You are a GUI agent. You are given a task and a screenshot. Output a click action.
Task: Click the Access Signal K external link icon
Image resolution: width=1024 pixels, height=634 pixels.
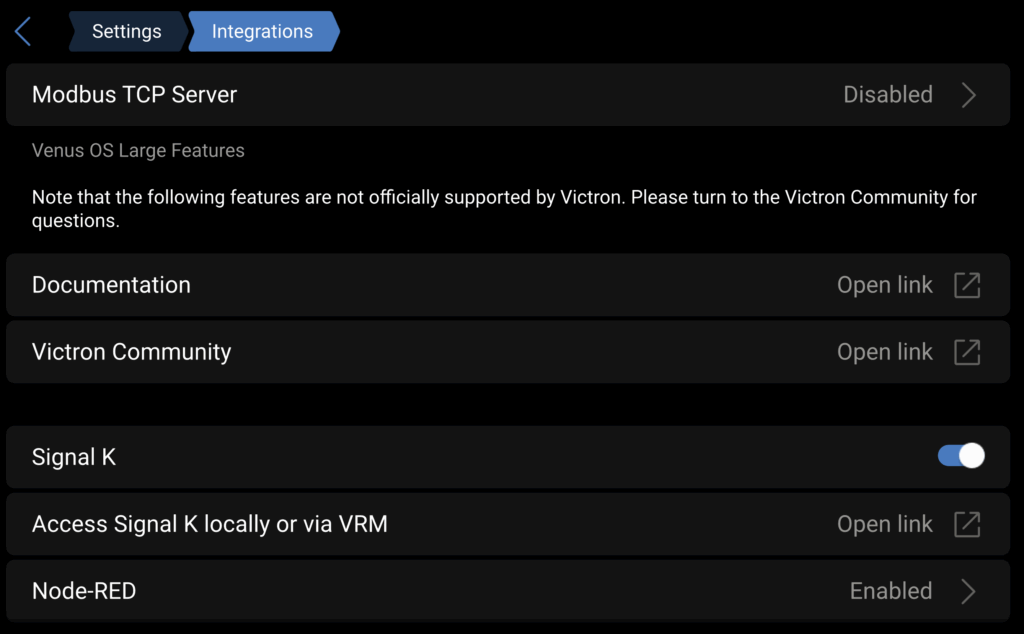967,524
